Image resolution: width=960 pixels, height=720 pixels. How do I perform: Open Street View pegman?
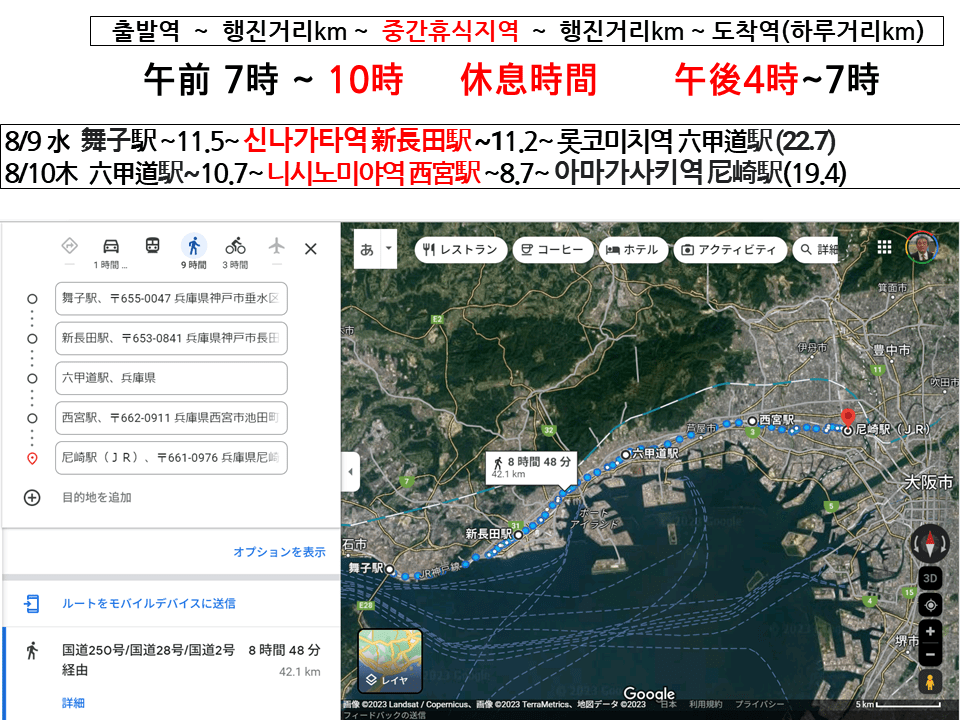(930, 682)
